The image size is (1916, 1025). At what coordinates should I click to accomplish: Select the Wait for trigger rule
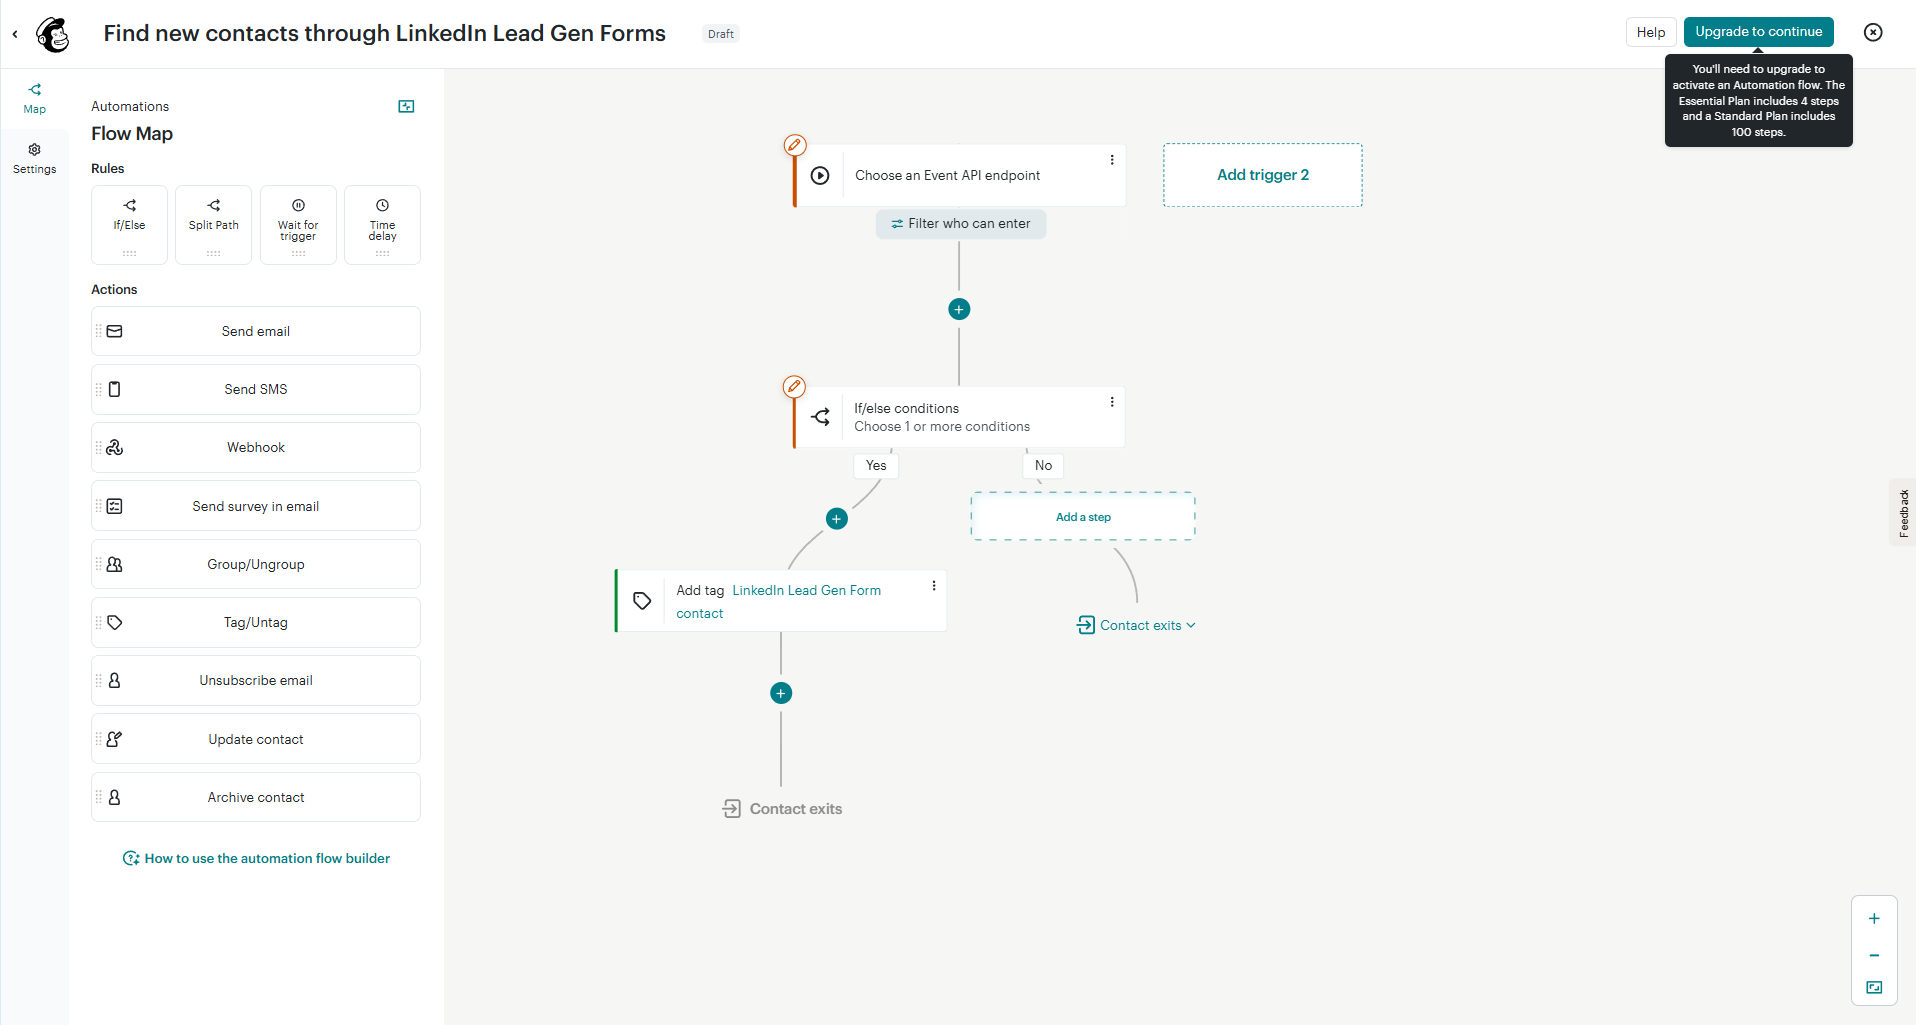(x=298, y=225)
